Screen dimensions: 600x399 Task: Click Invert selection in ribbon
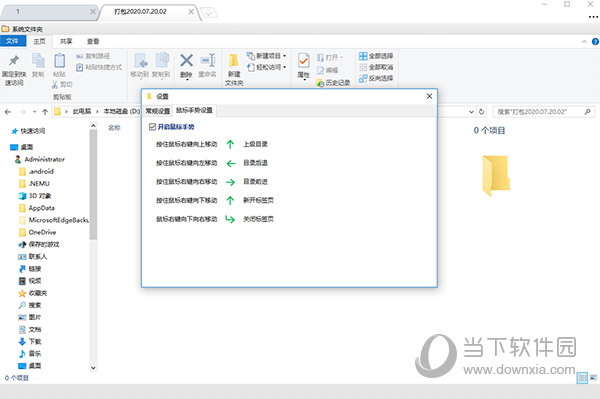click(x=376, y=78)
